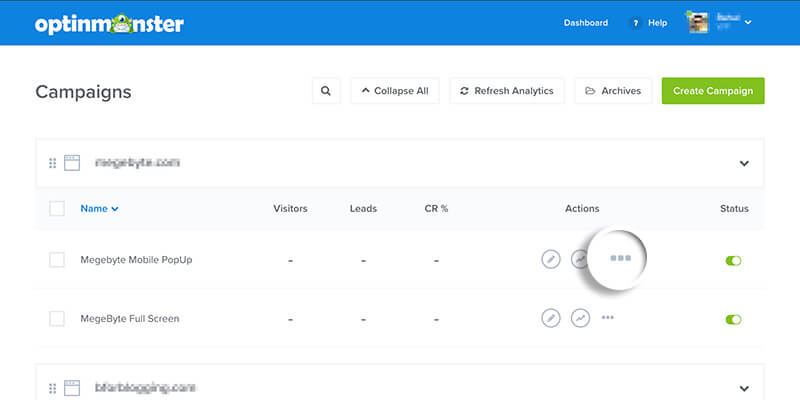Click the Status column header
Image resolution: width=800 pixels, height=400 pixels.
(x=734, y=209)
